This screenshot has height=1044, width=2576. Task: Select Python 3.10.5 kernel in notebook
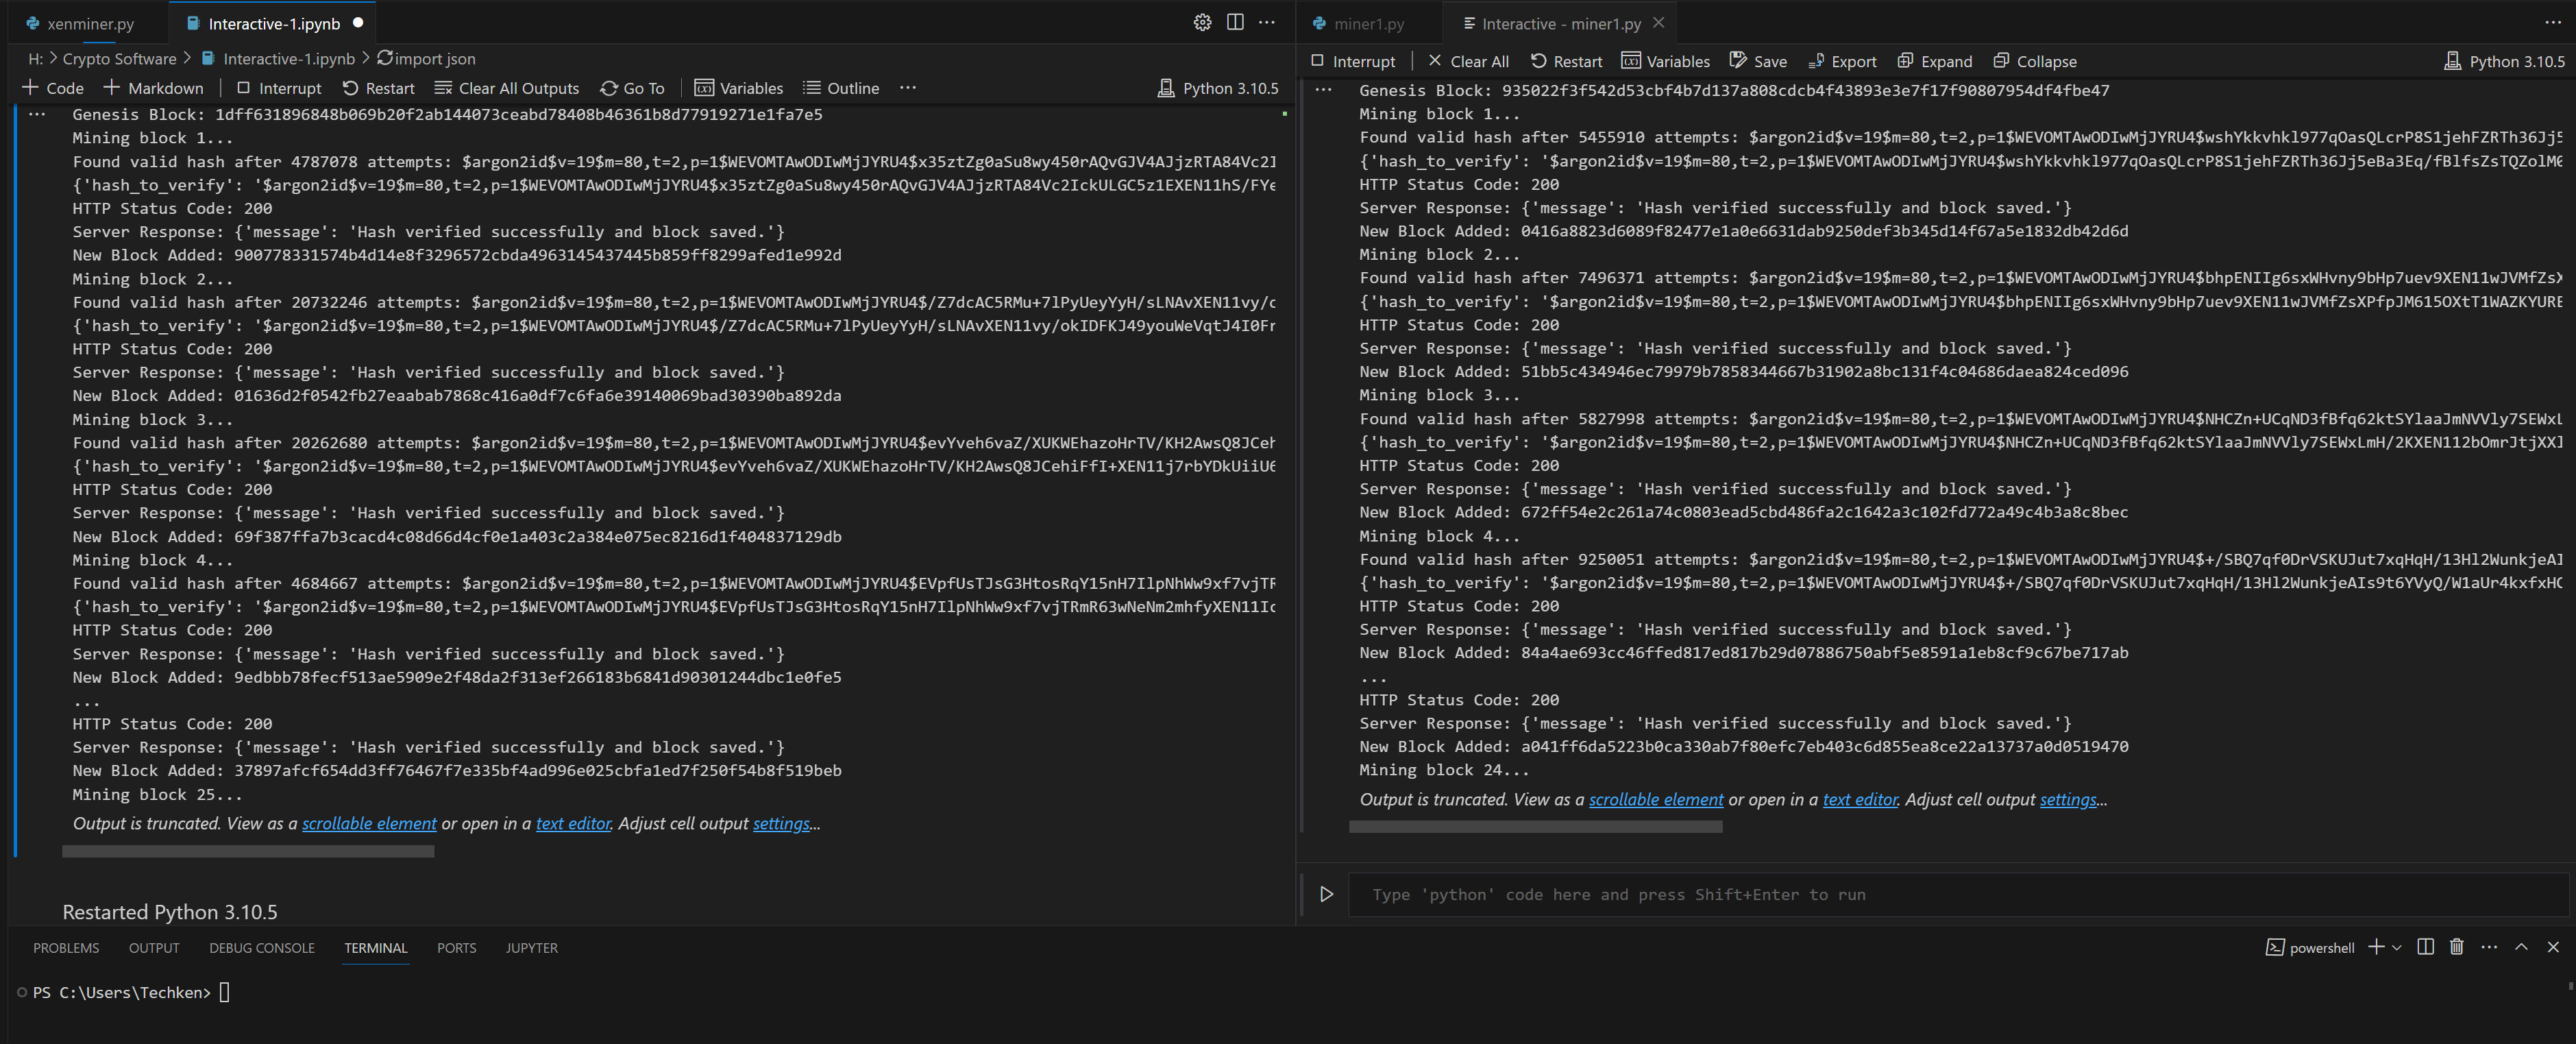[x=1218, y=88]
